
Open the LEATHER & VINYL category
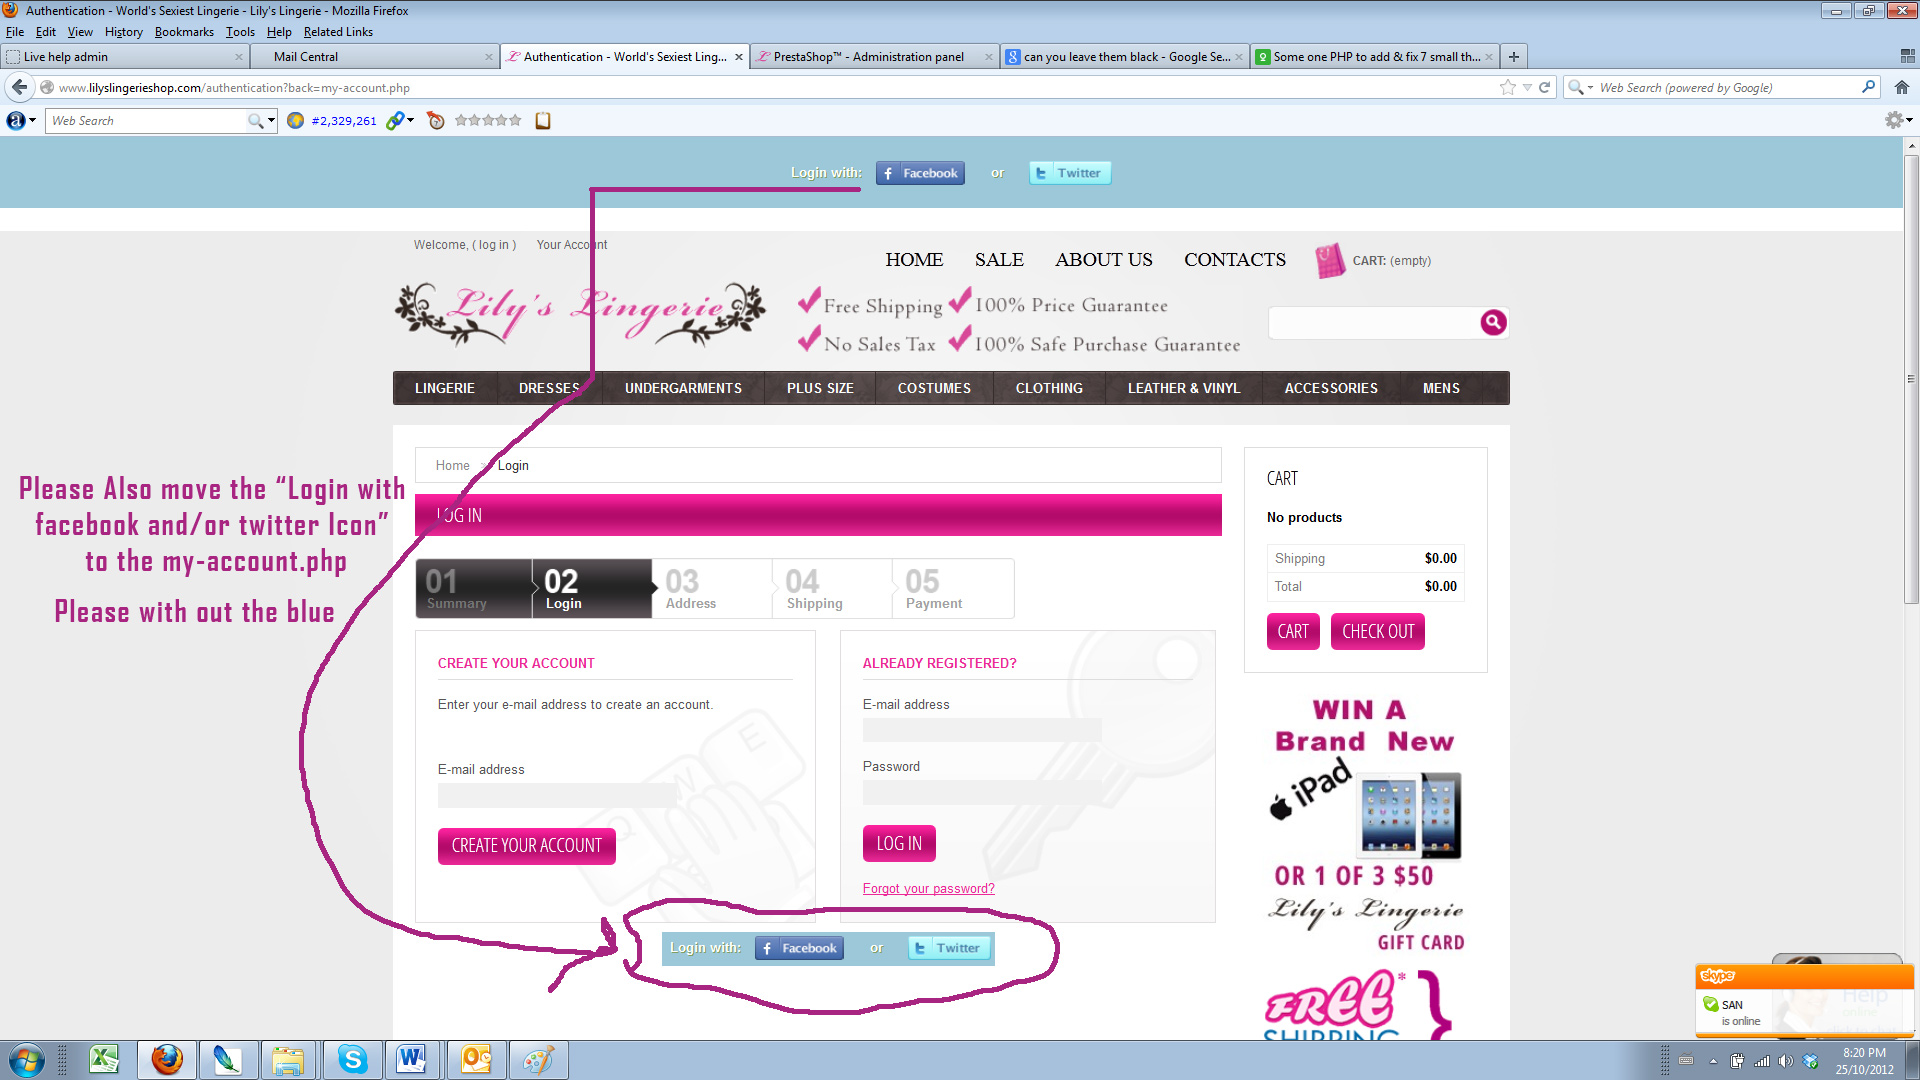point(1183,388)
